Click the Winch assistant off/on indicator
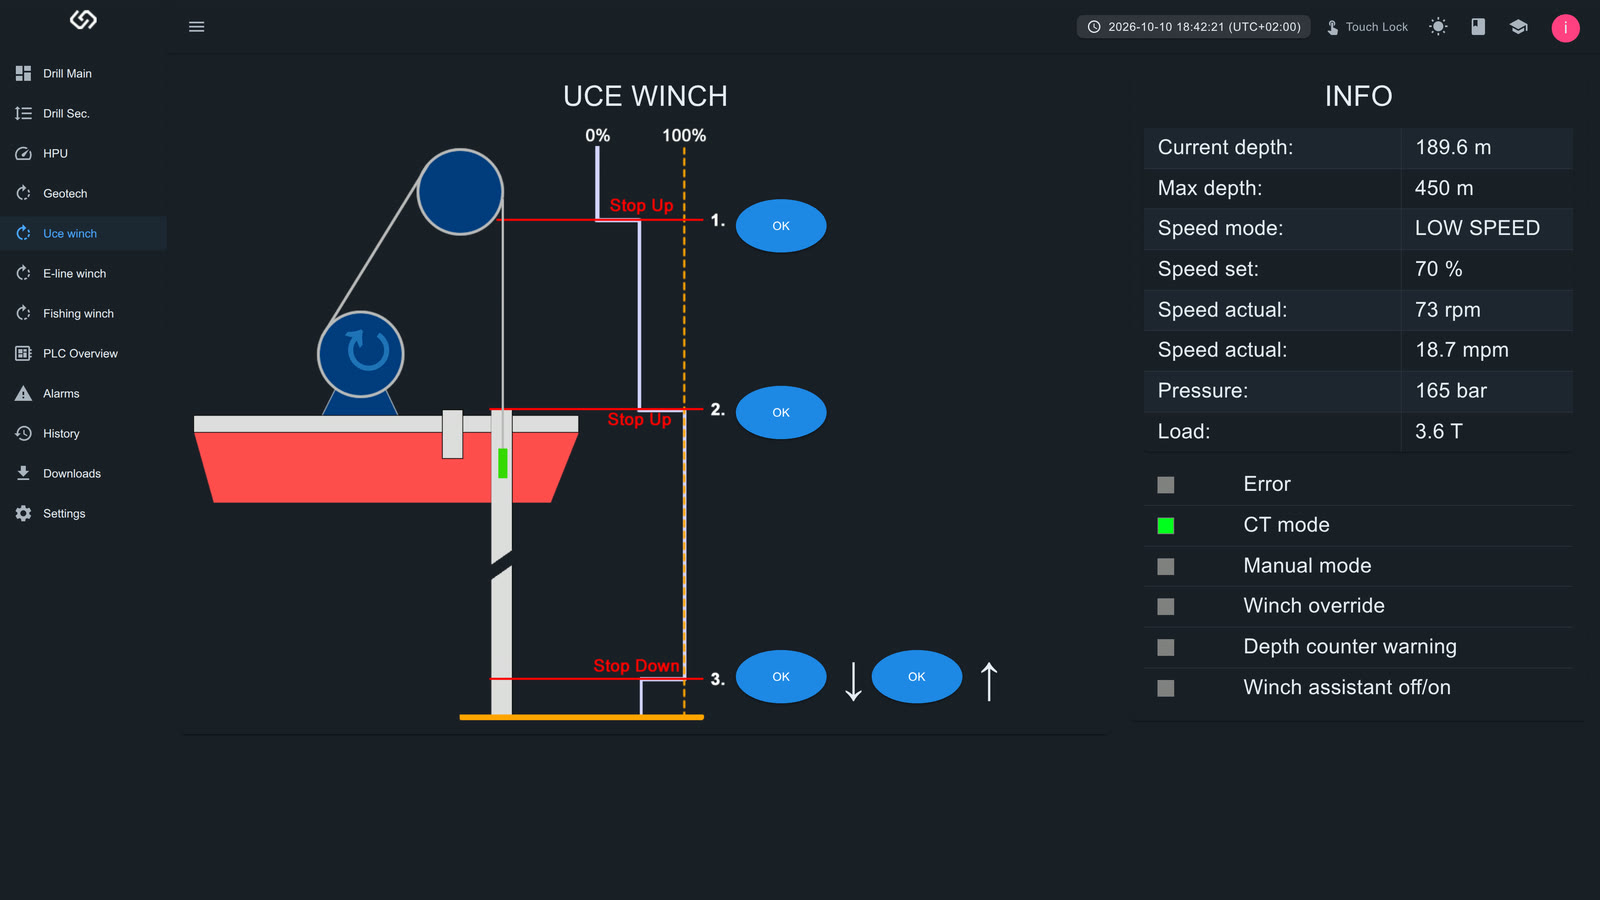This screenshot has width=1600, height=900. click(1166, 688)
